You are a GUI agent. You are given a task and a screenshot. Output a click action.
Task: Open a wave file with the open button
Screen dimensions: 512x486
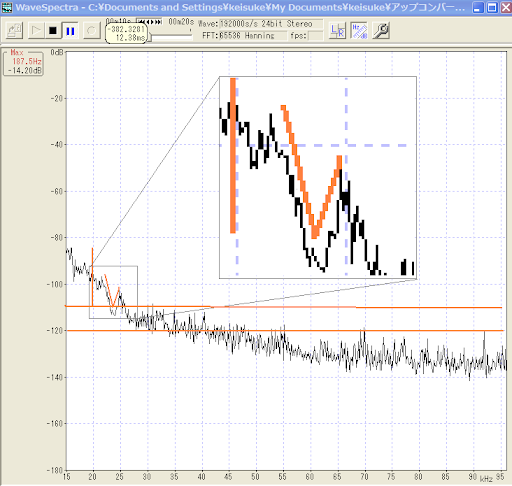(14, 31)
